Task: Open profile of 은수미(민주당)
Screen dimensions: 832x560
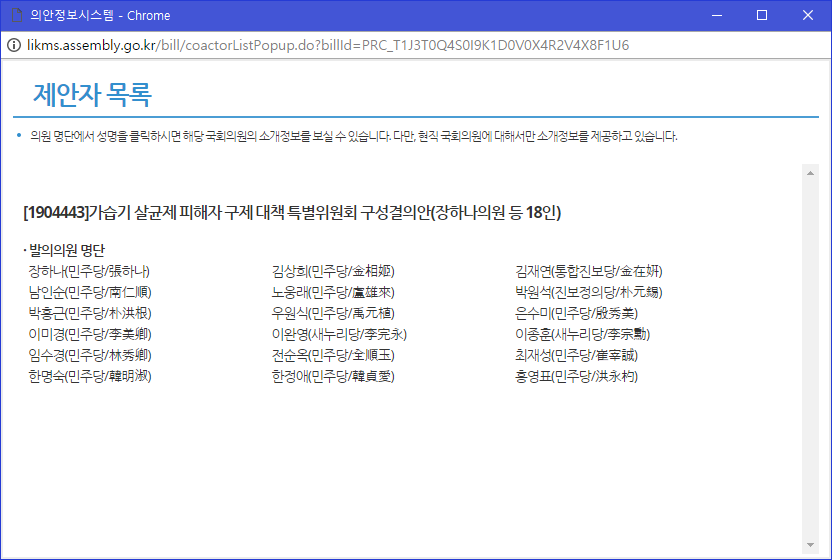Action: [x=577, y=313]
